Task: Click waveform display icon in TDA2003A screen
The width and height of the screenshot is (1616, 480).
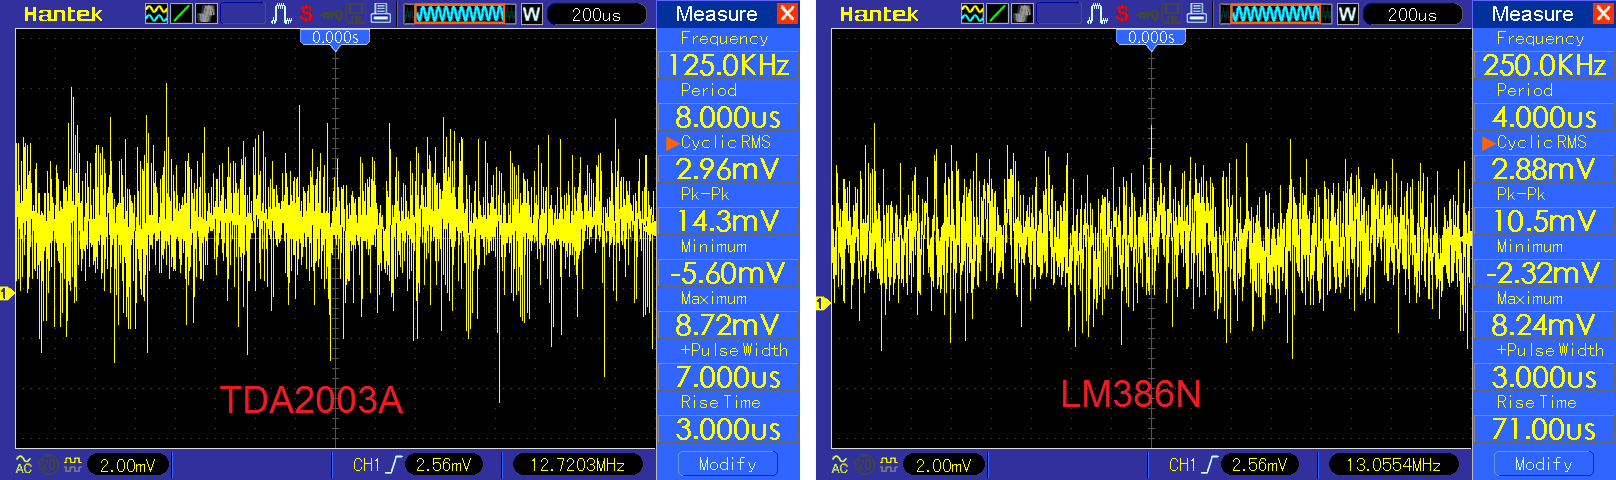Action: 157,14
